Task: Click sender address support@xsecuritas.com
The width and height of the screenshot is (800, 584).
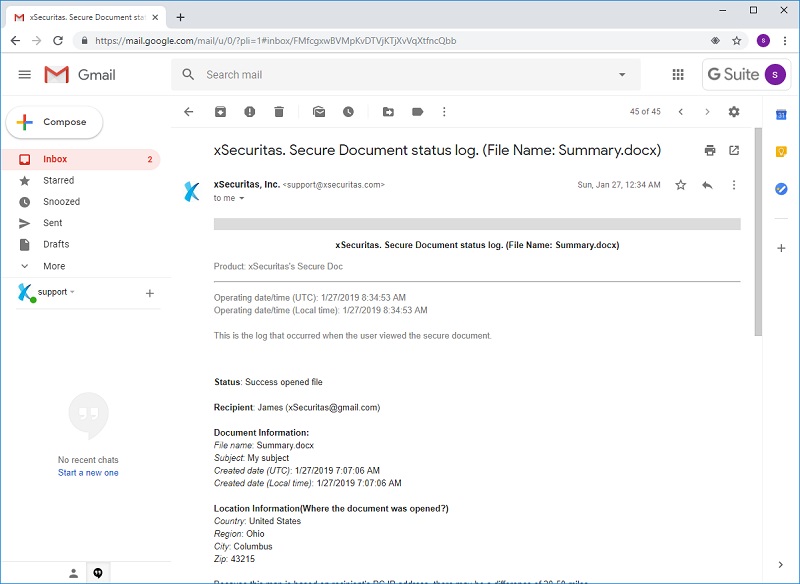Action: (334, 185)
